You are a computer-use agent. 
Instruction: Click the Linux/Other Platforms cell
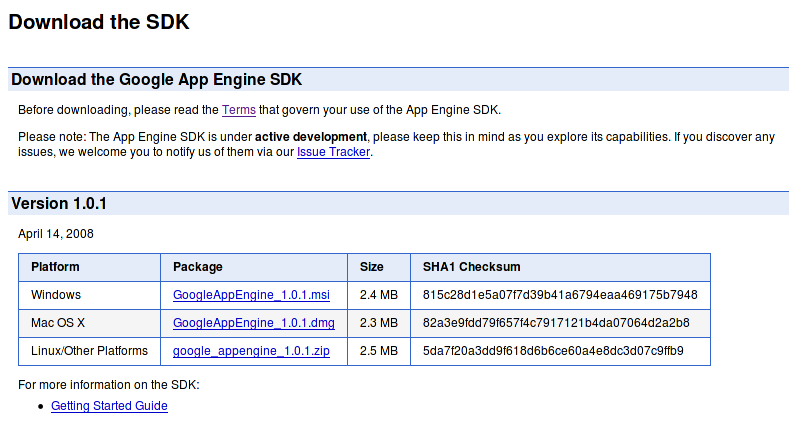click(90, 351)
